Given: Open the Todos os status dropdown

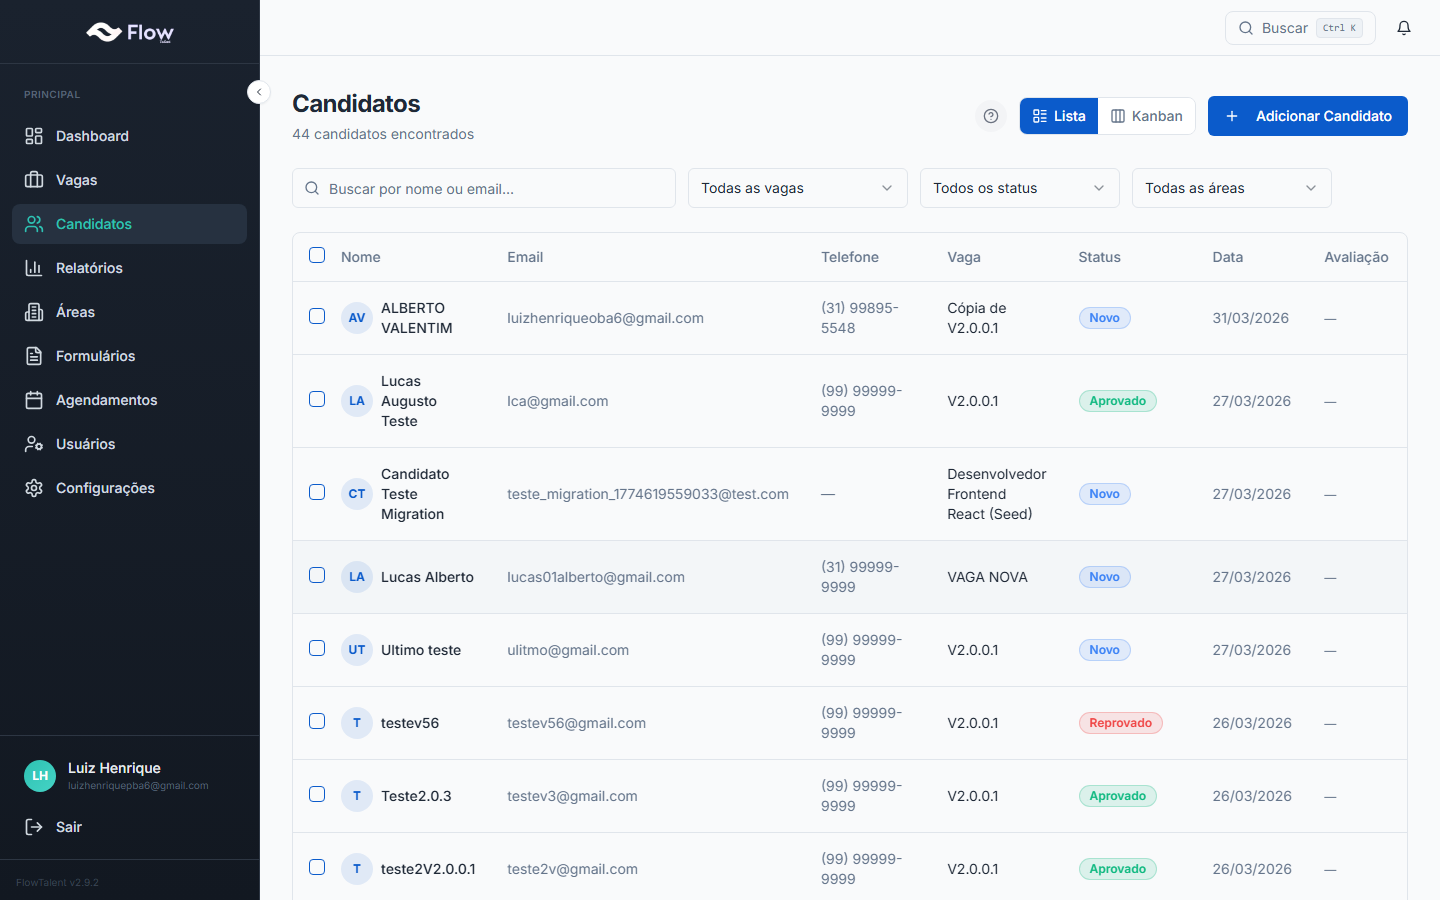Looking at the screenshot, I should point(1019,188).
